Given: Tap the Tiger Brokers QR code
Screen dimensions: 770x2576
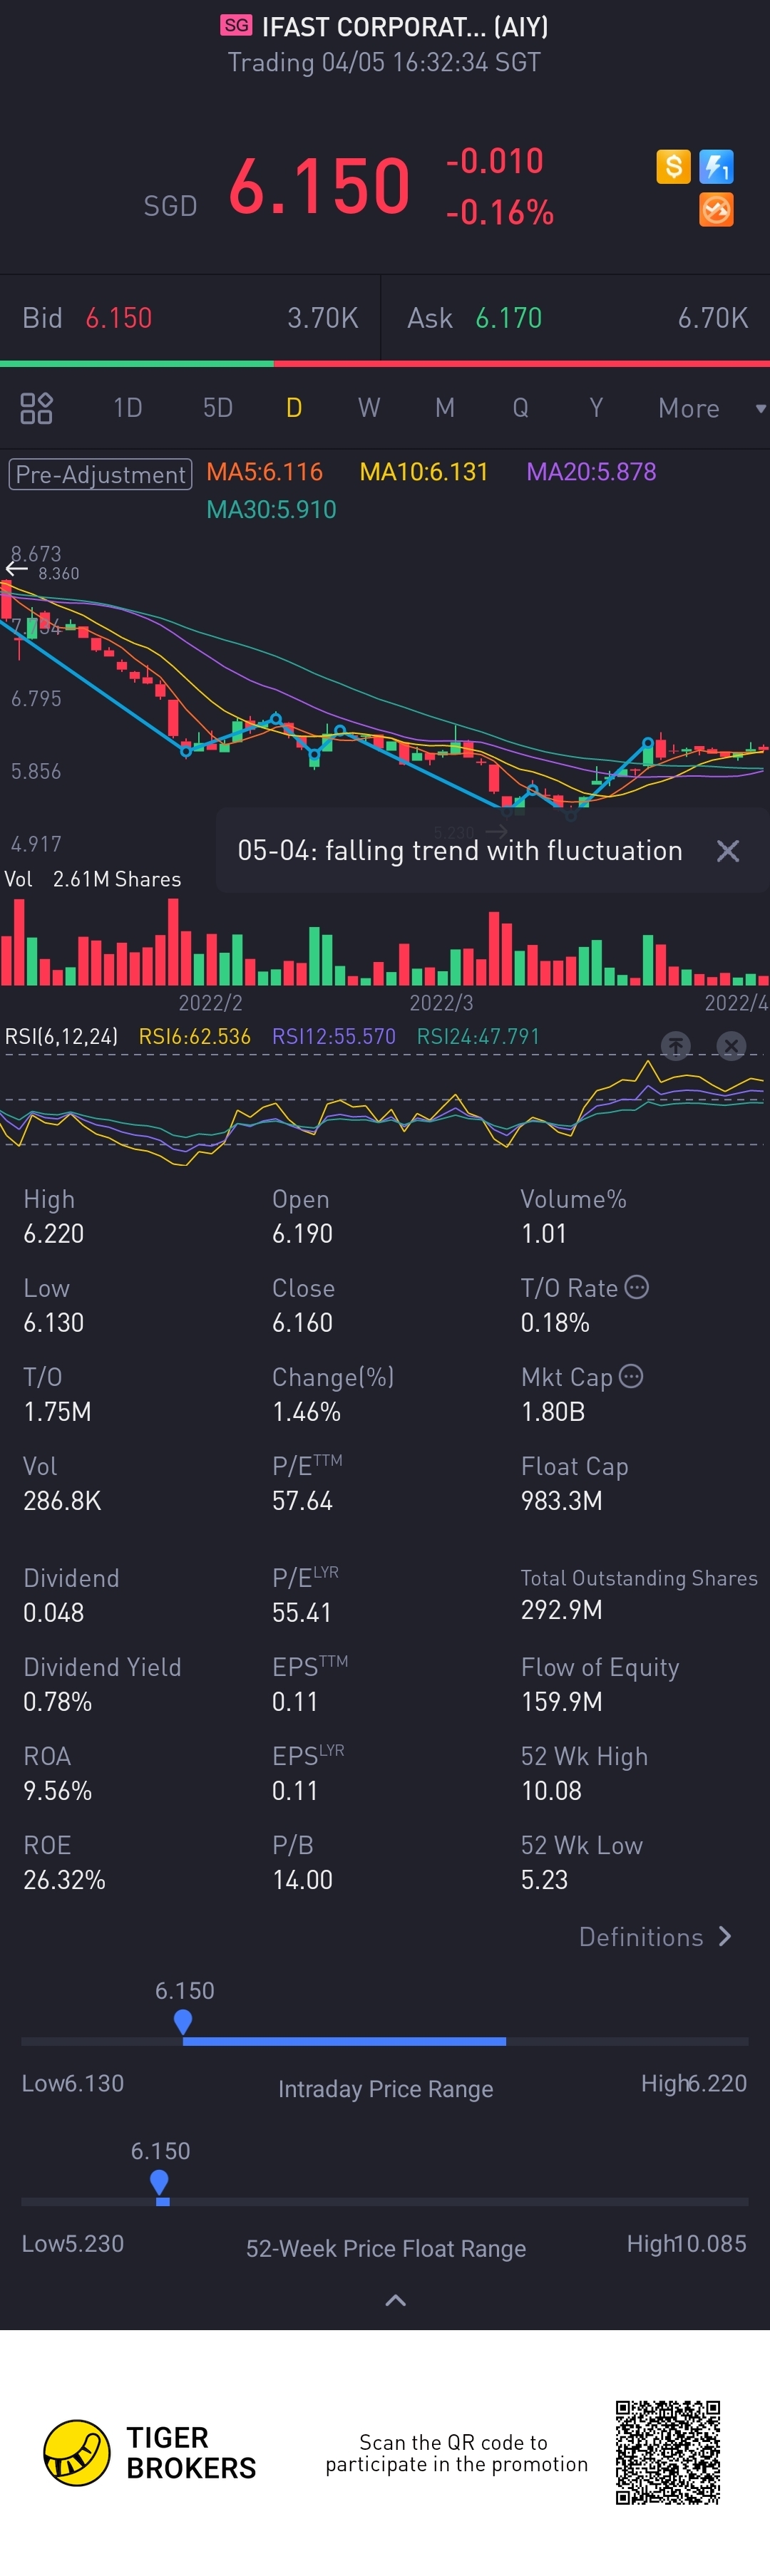Looking at the screenshot, I should [x=667, y=2452].
